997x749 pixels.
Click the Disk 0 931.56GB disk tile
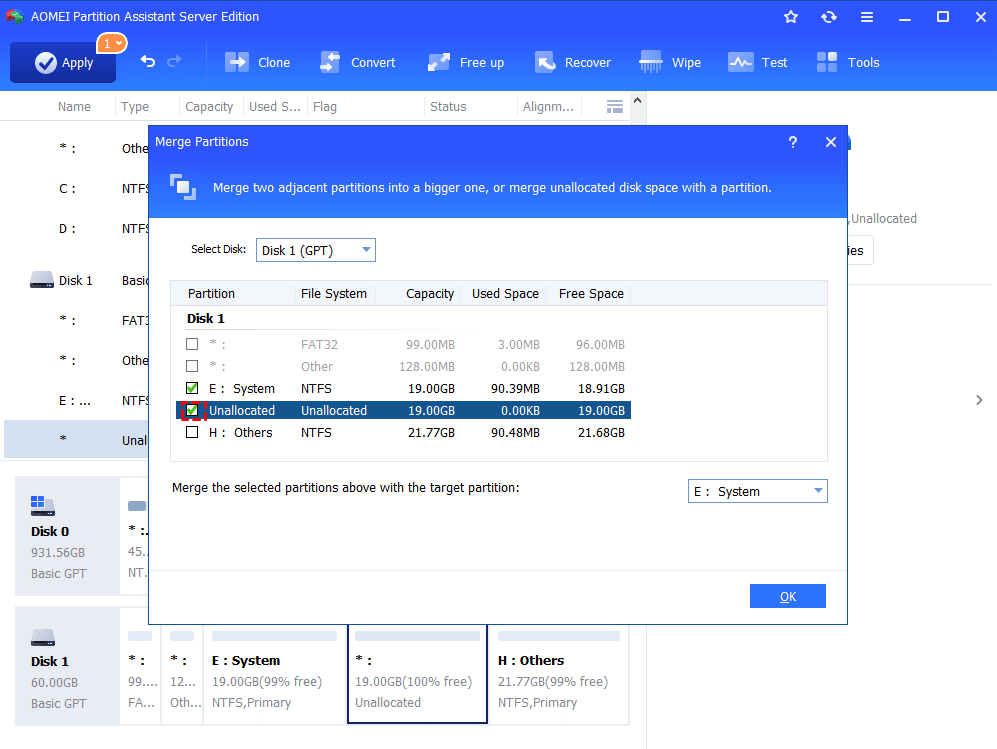[x=67, y=536]
